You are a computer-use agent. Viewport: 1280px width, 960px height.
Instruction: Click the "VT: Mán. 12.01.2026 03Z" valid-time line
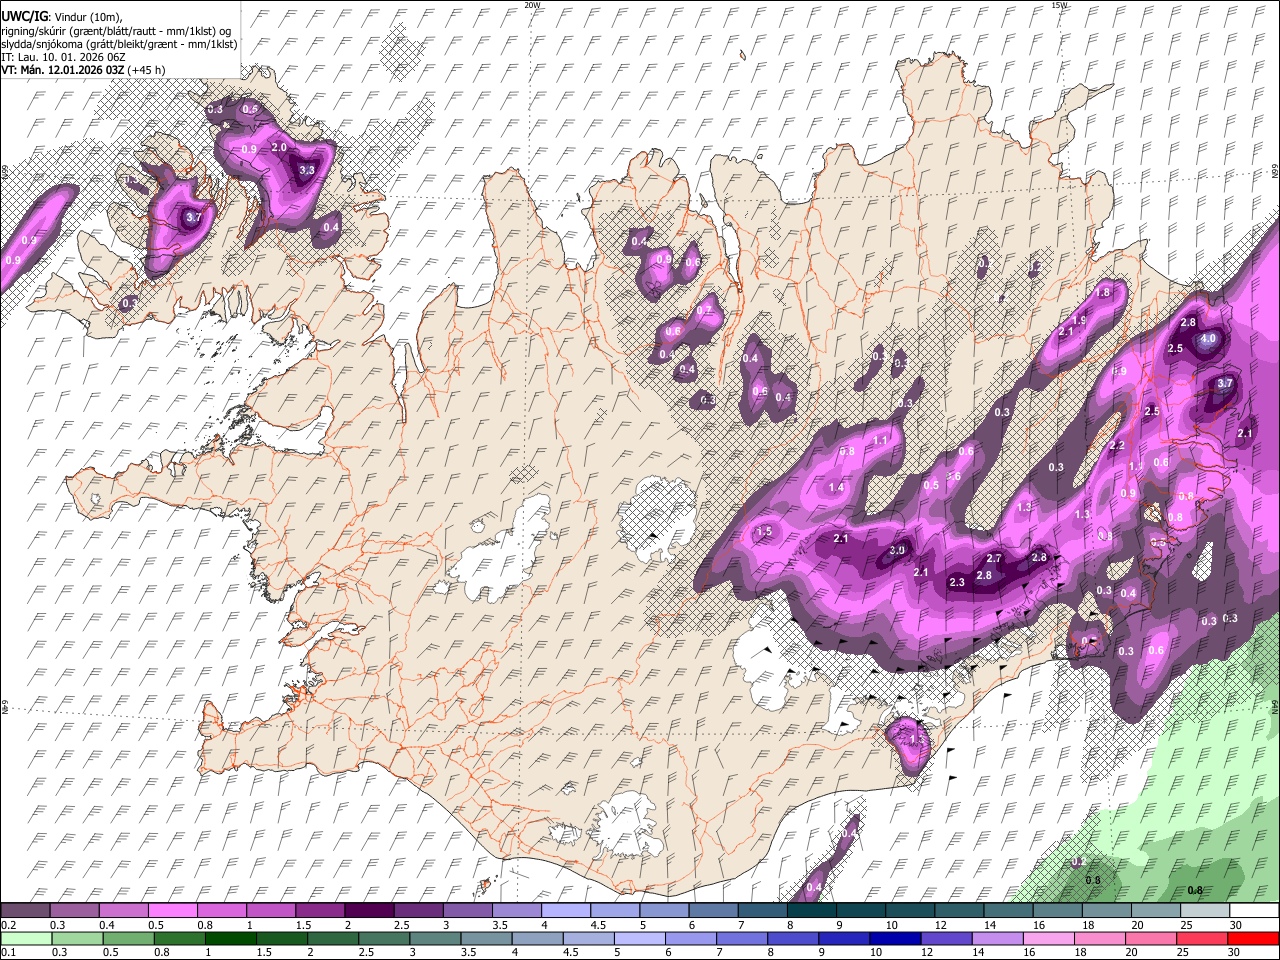coord(63,70)
